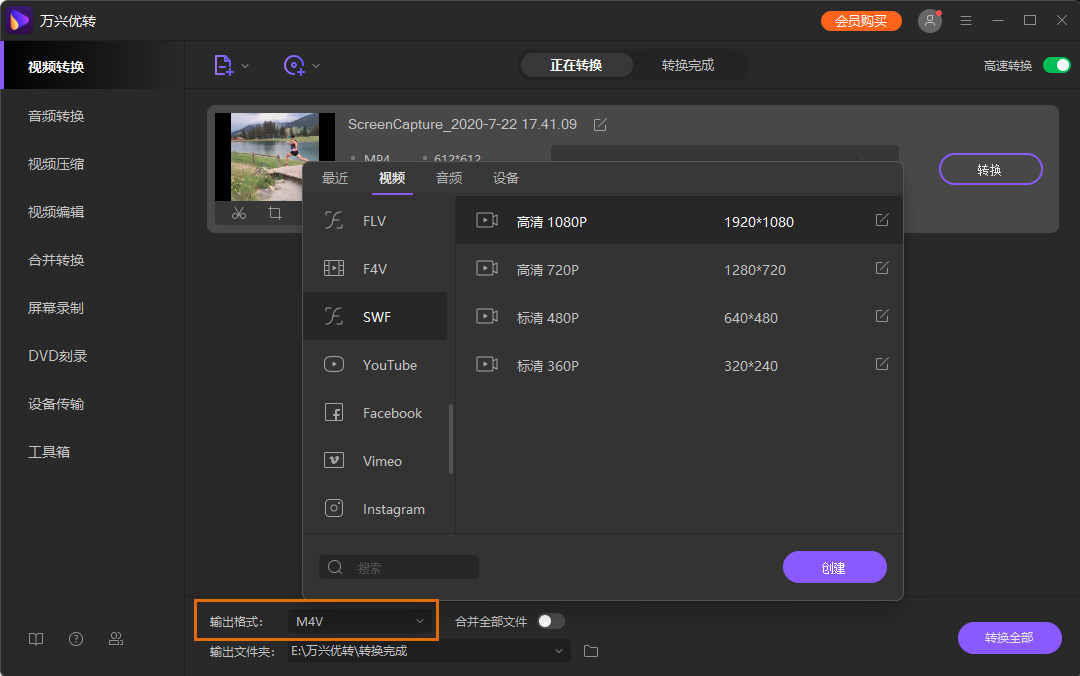Click the format list scrollbar

click(x=451, y=438)
